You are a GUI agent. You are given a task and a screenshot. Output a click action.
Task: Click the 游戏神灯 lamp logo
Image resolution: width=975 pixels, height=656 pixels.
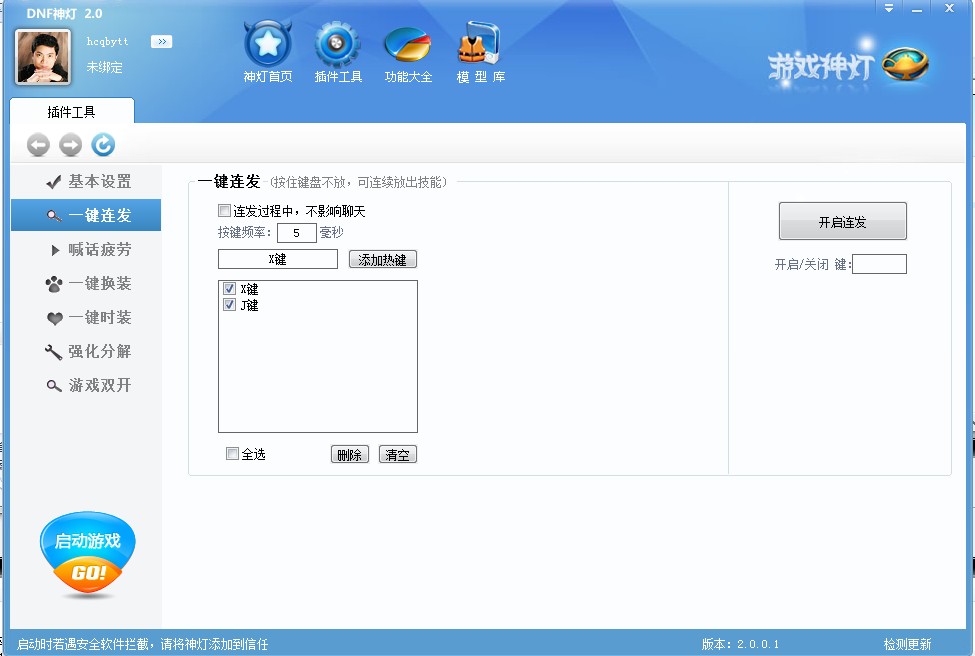tap(848, 65)
